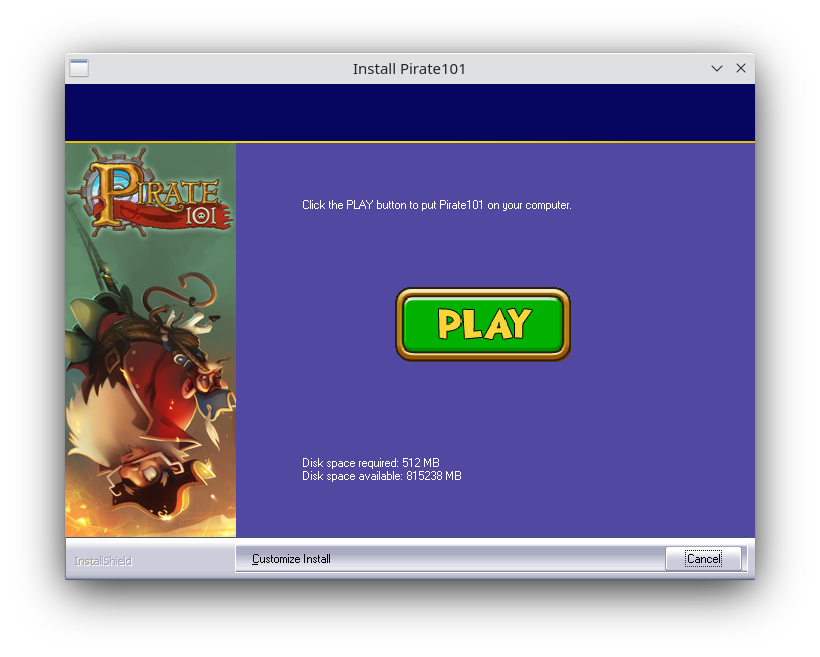Click the 'Disk space available' text
This screenshot has height=657, width=820.
click(x=381, y=476)
